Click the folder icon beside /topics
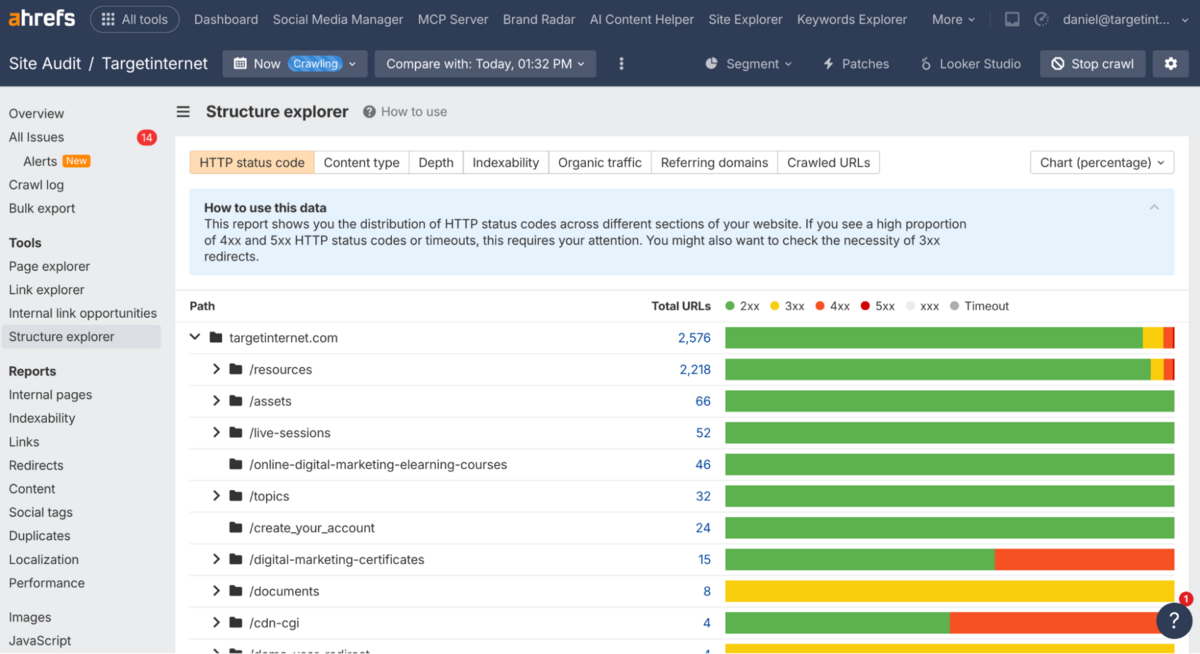1200x654 pixels. coord(236,496)
